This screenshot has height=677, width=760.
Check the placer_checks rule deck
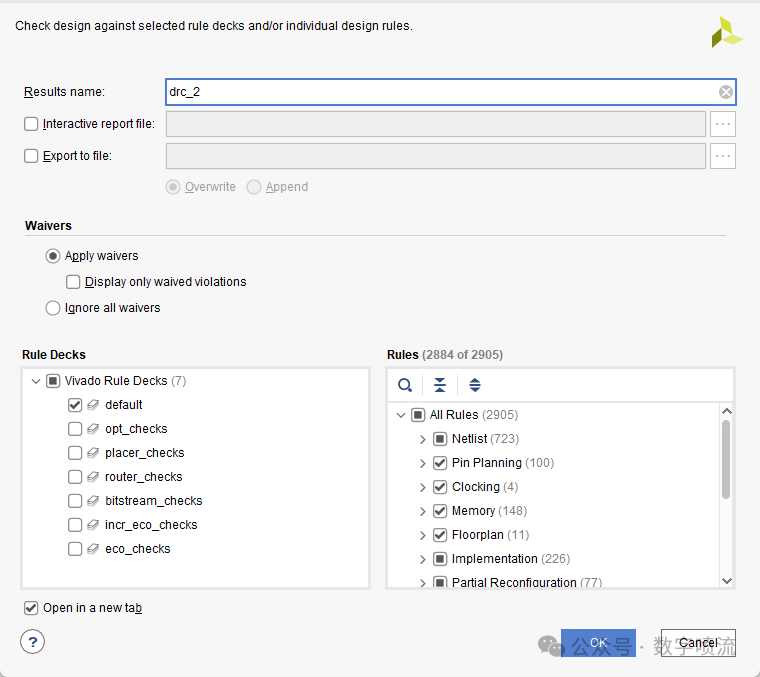point(75,453)
